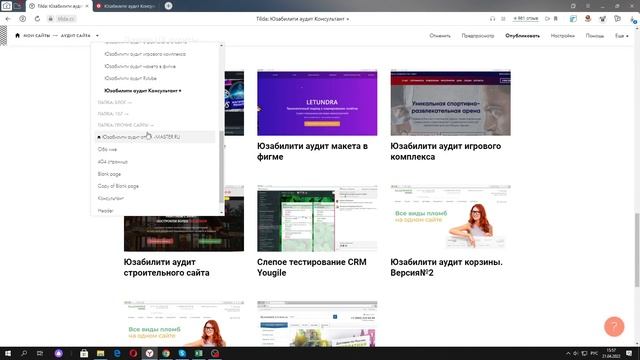Select Юзабилити аудит макета в фигме in dropdown
Viewport: 640px width, 360px height.
tap(140, 66)
